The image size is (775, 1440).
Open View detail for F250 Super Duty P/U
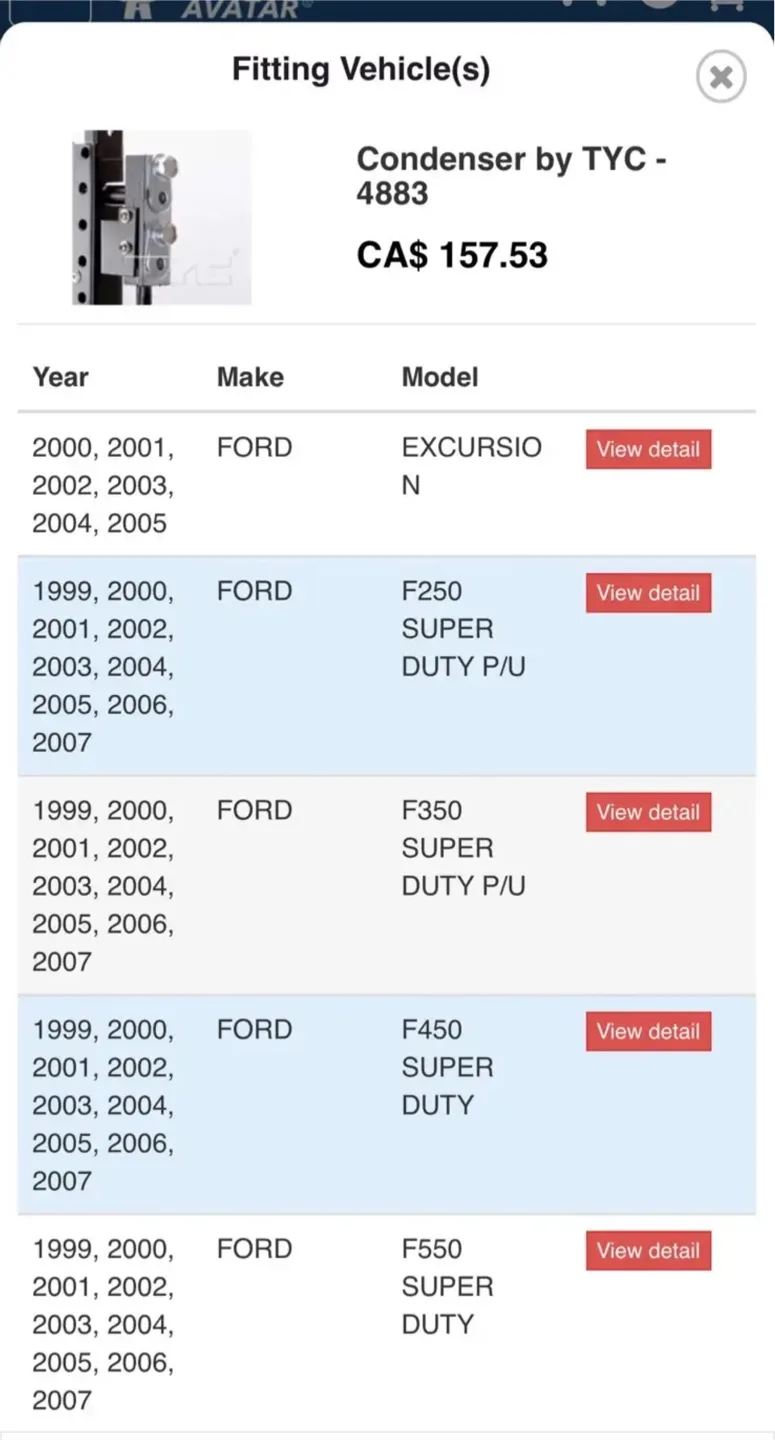point(648,593)
